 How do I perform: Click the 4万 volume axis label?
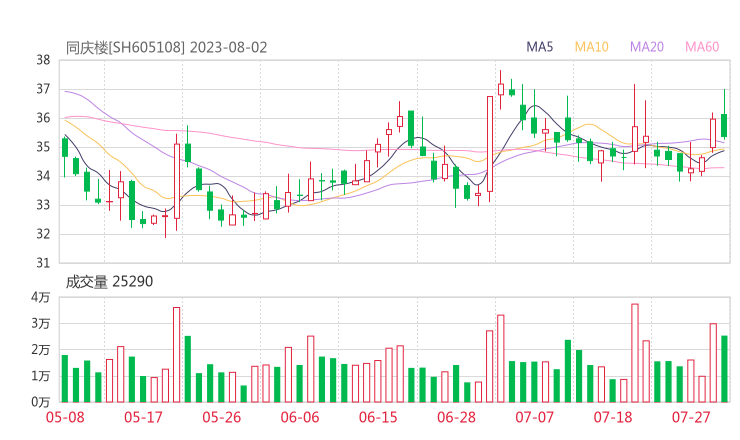point(41,297)
